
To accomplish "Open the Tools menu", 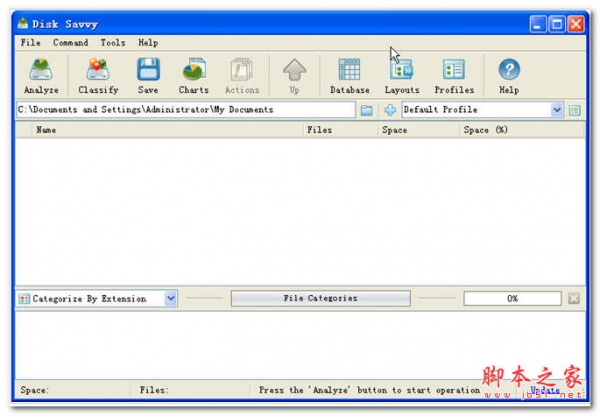I will click(113, 42).
